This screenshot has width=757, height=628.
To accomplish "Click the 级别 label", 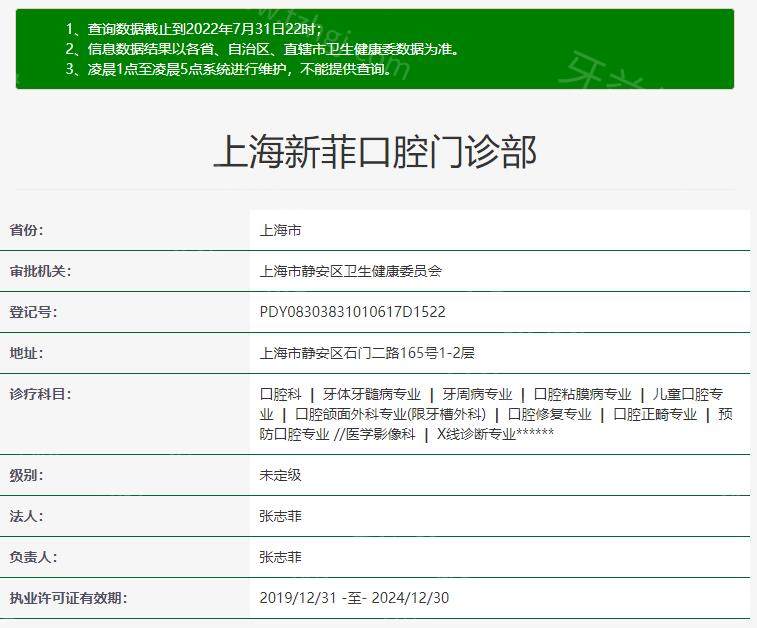I will (x=27, y=475).
